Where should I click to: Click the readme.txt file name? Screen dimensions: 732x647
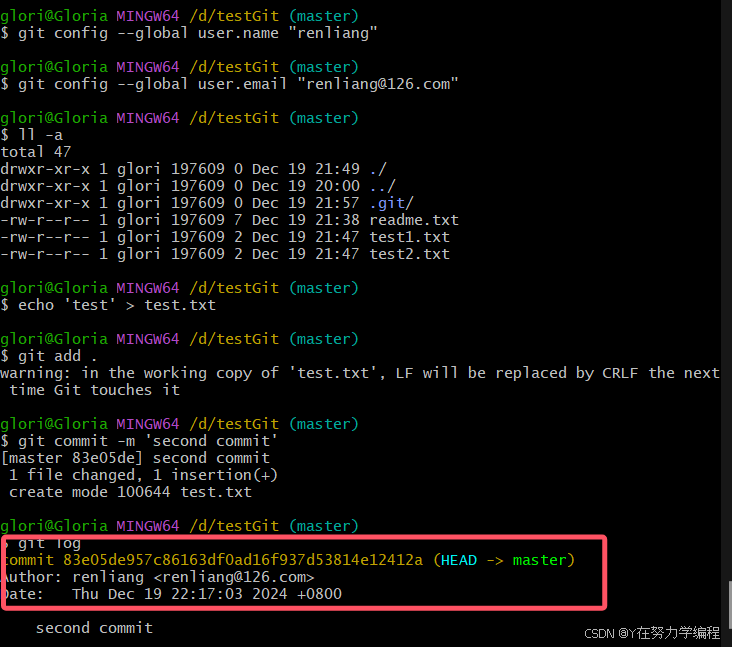point(414,220)
